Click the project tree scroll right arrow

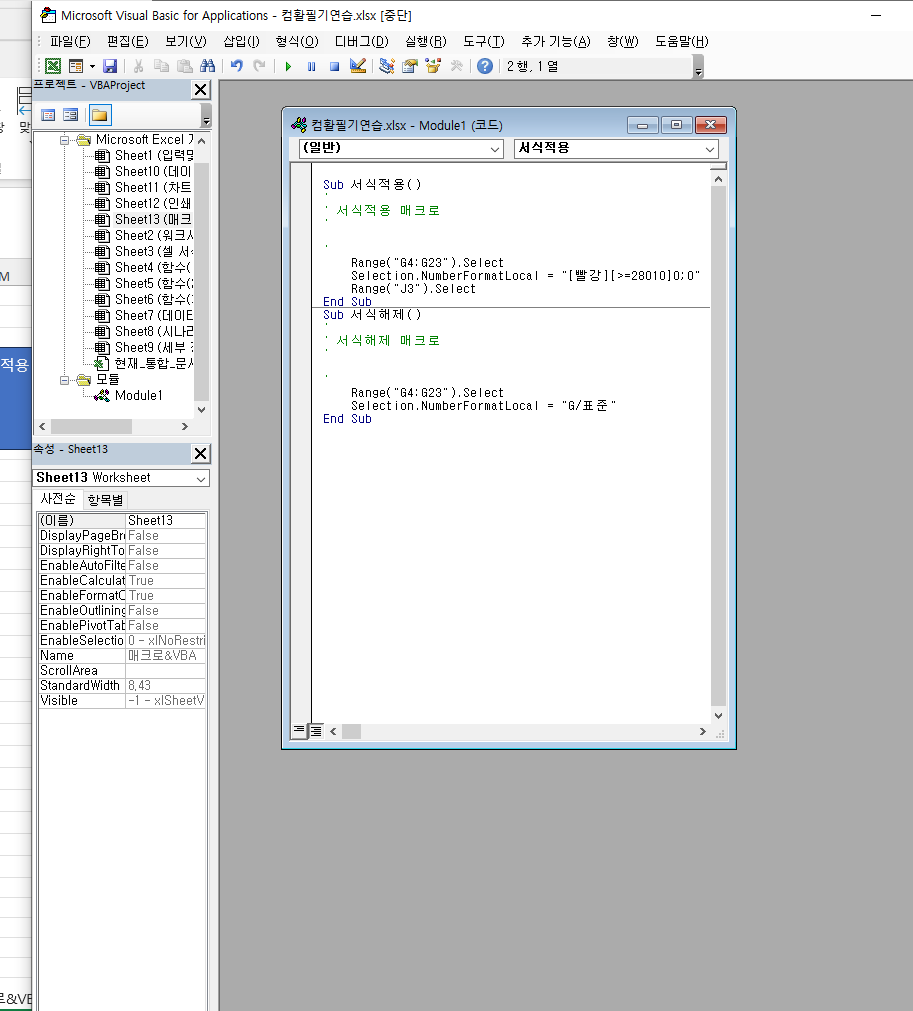[185, 426]
